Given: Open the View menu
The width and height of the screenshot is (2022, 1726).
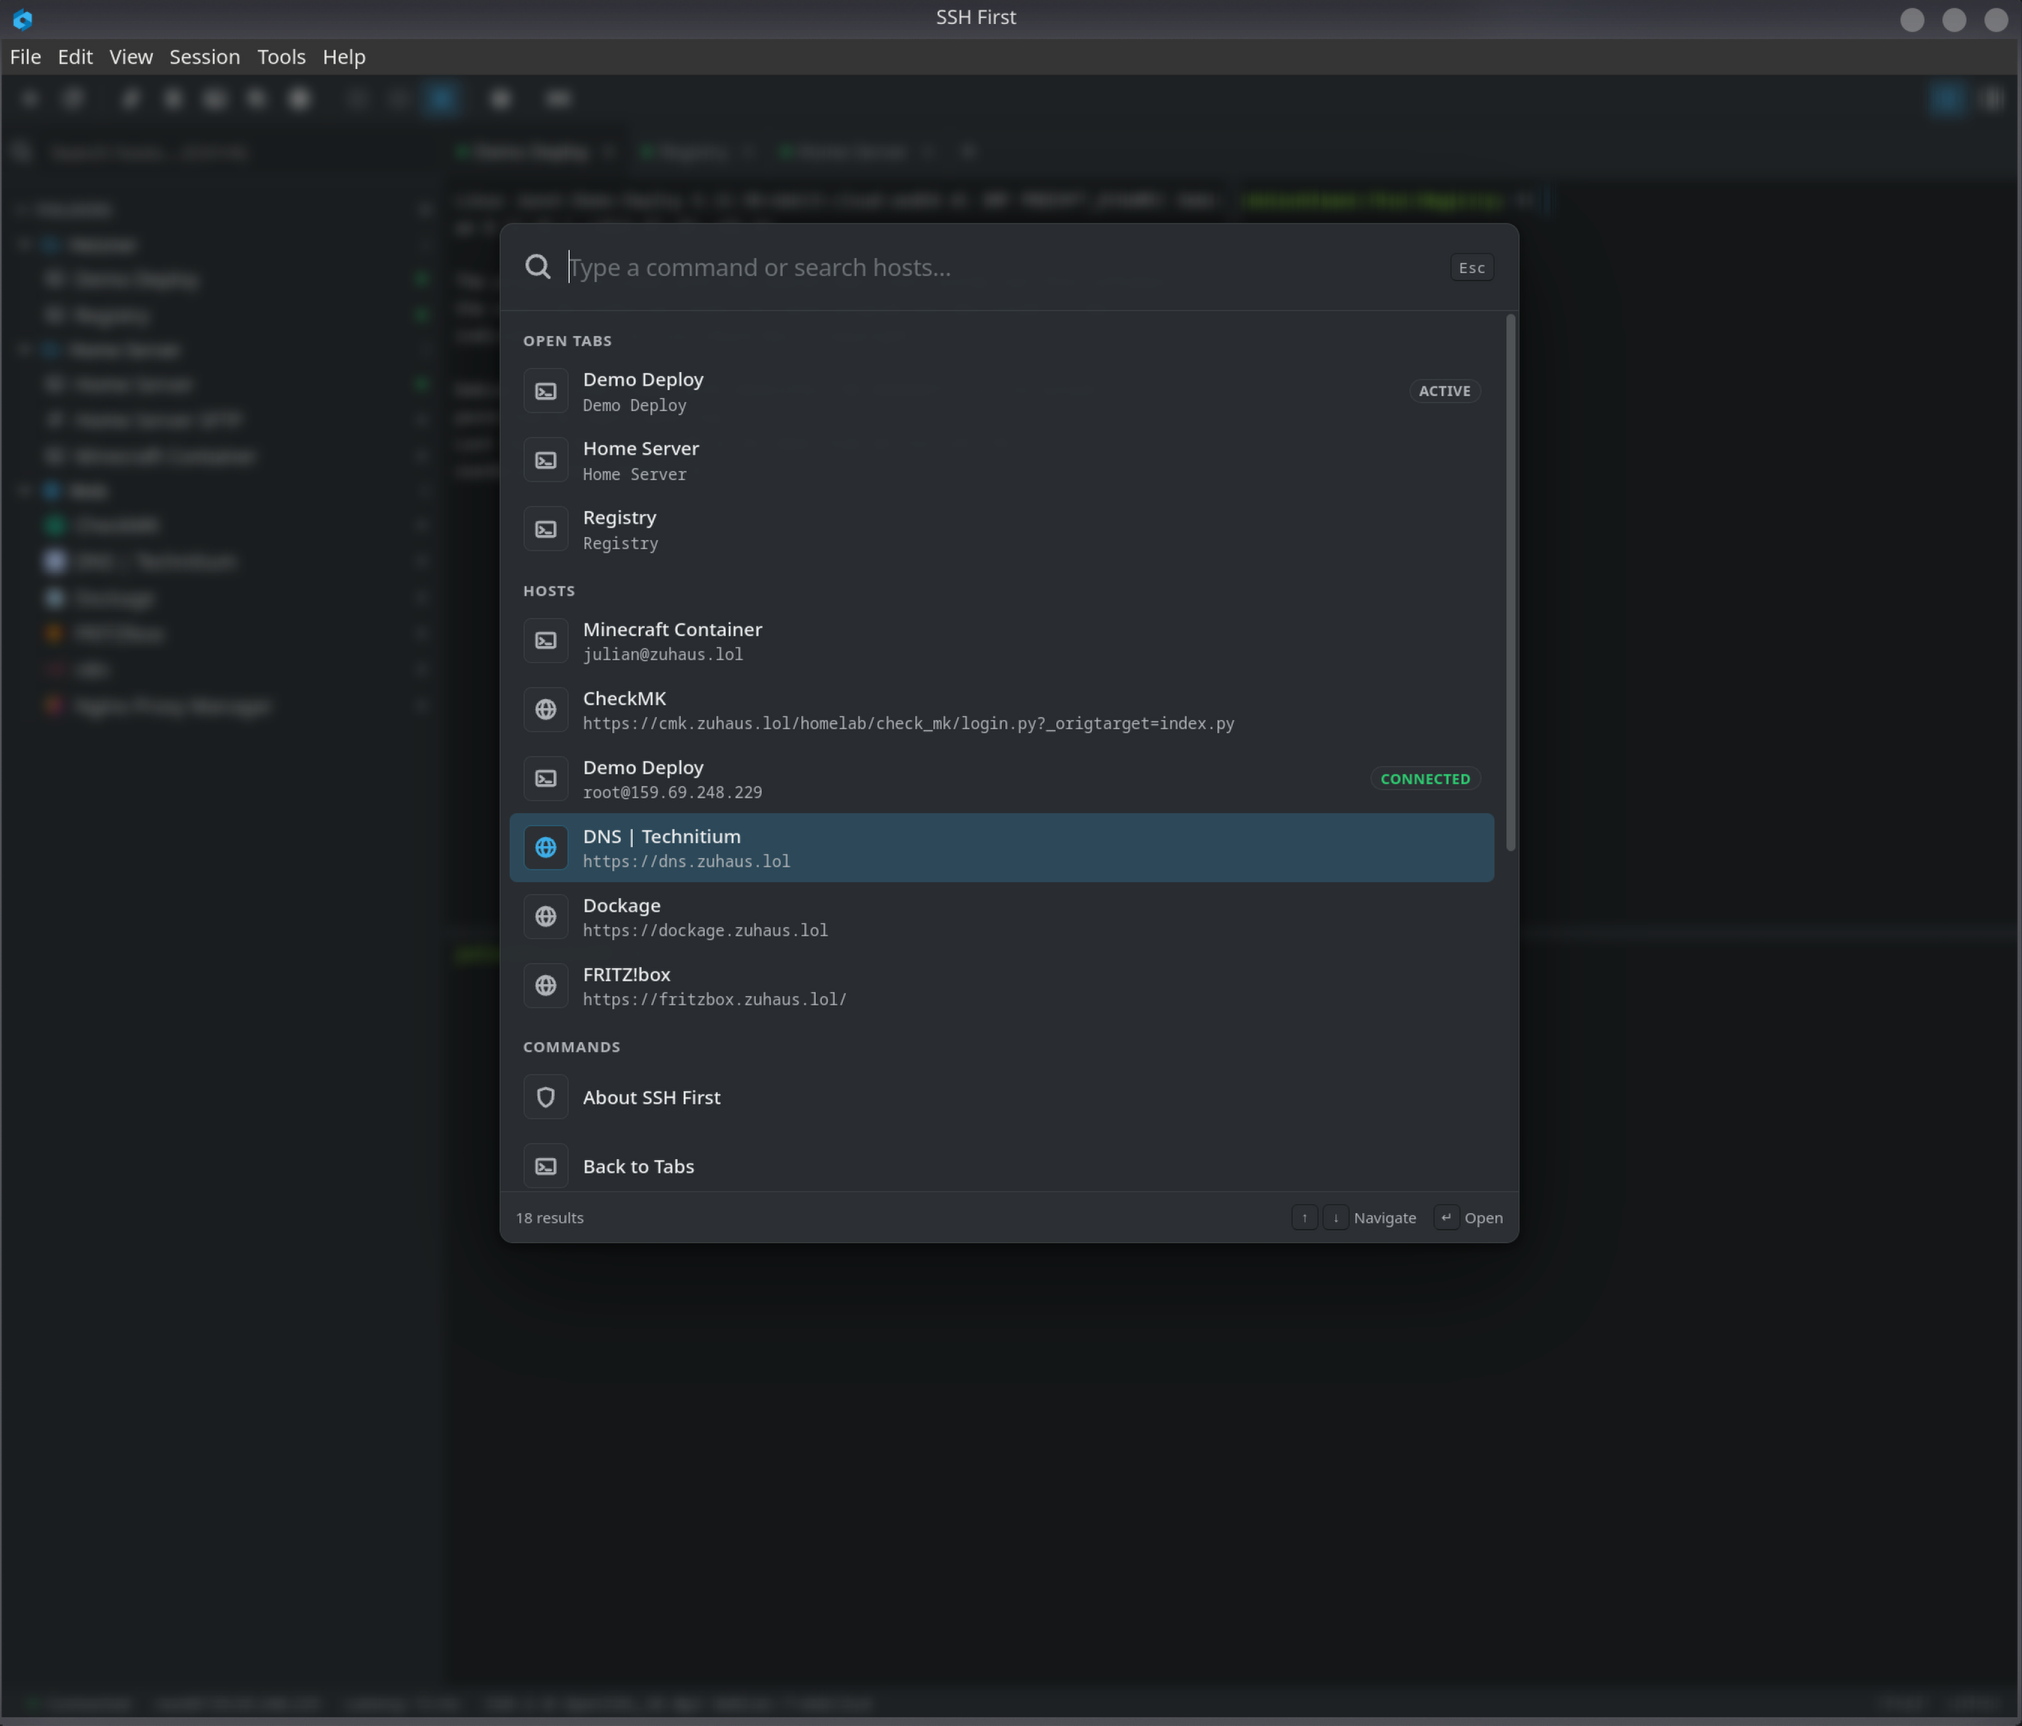Looking at the screenshot, I should click(x=131, y=57).
